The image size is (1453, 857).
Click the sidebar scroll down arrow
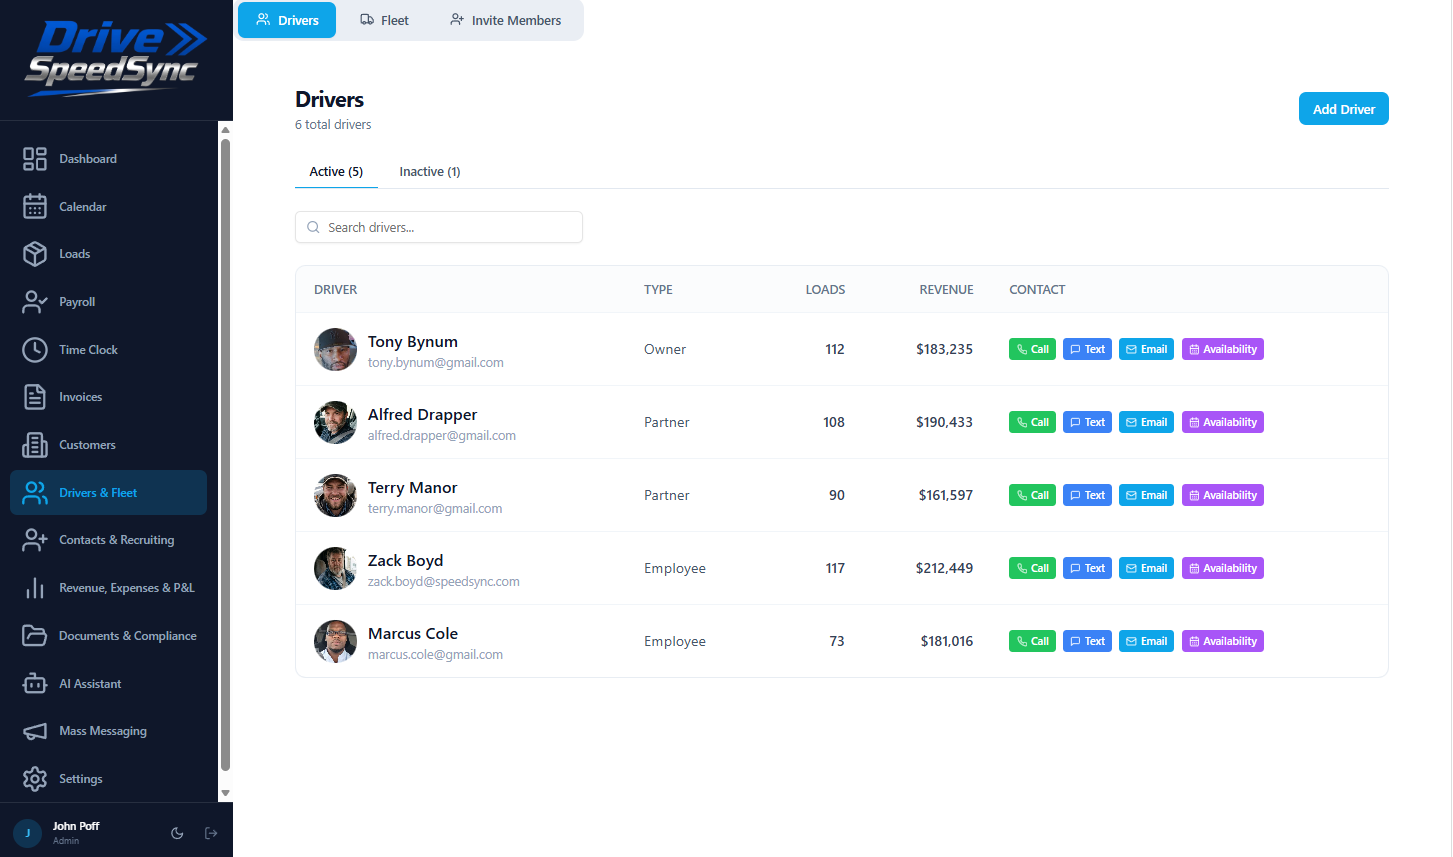[x=225, y=793]
